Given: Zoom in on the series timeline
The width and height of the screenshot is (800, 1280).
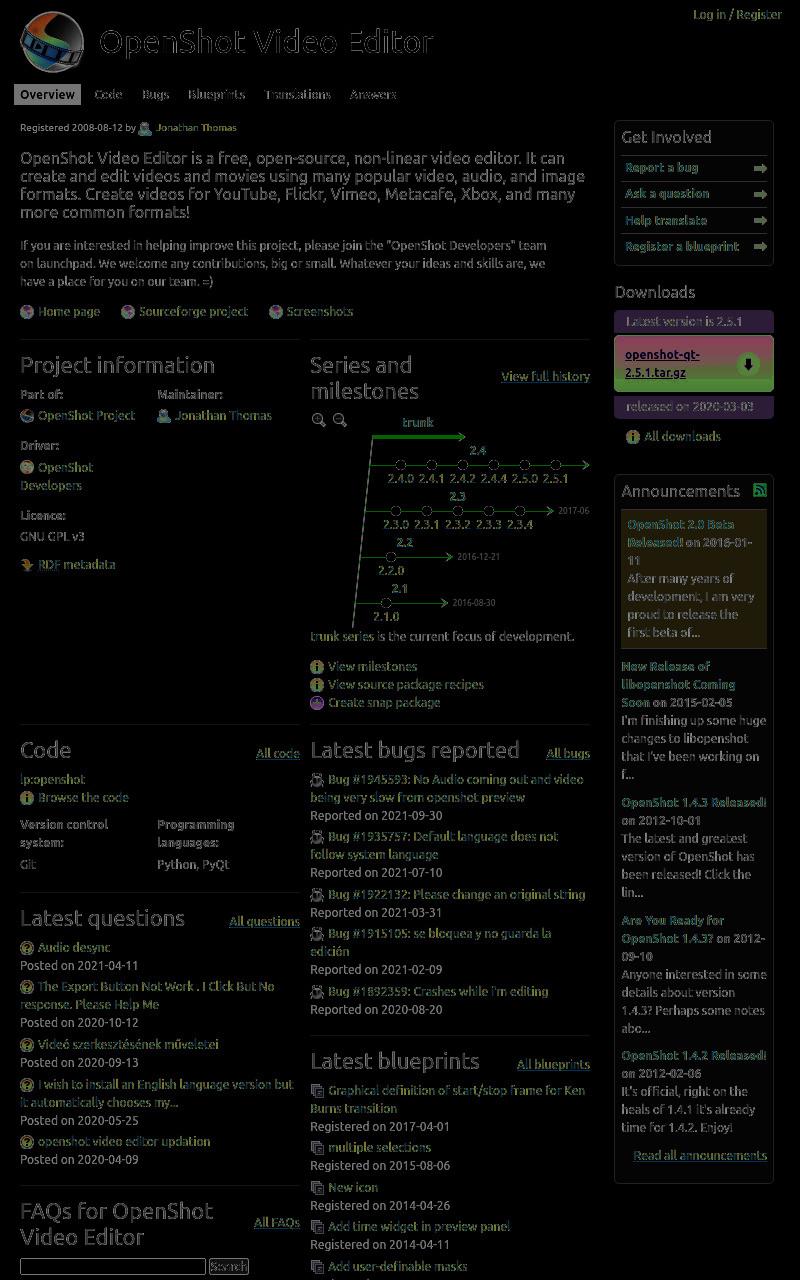Looking at the screenshot, I should [x=318, y=421].
